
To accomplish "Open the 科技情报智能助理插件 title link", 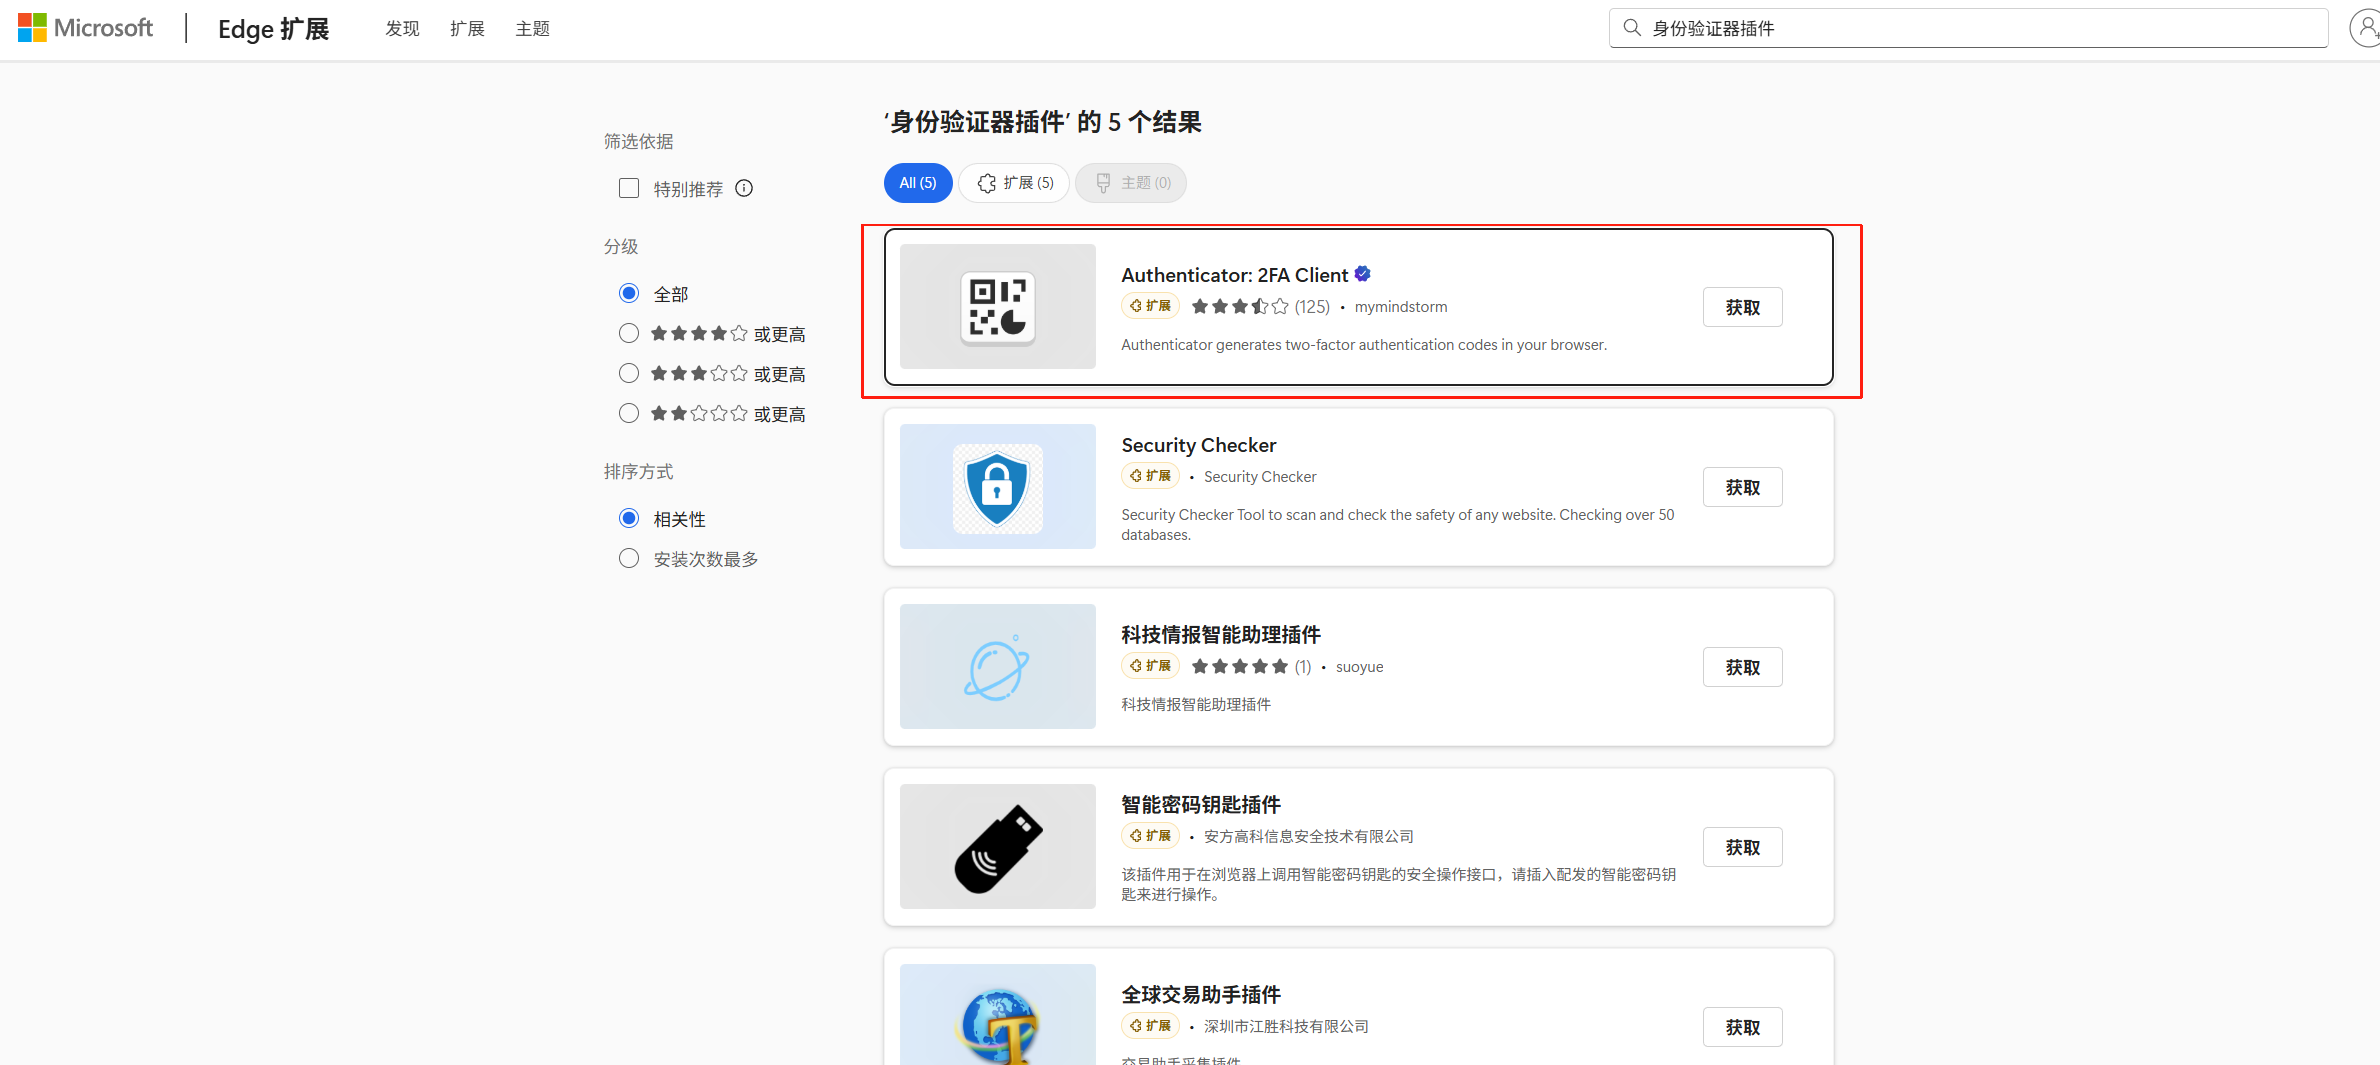I will [x=1221, y=635].
